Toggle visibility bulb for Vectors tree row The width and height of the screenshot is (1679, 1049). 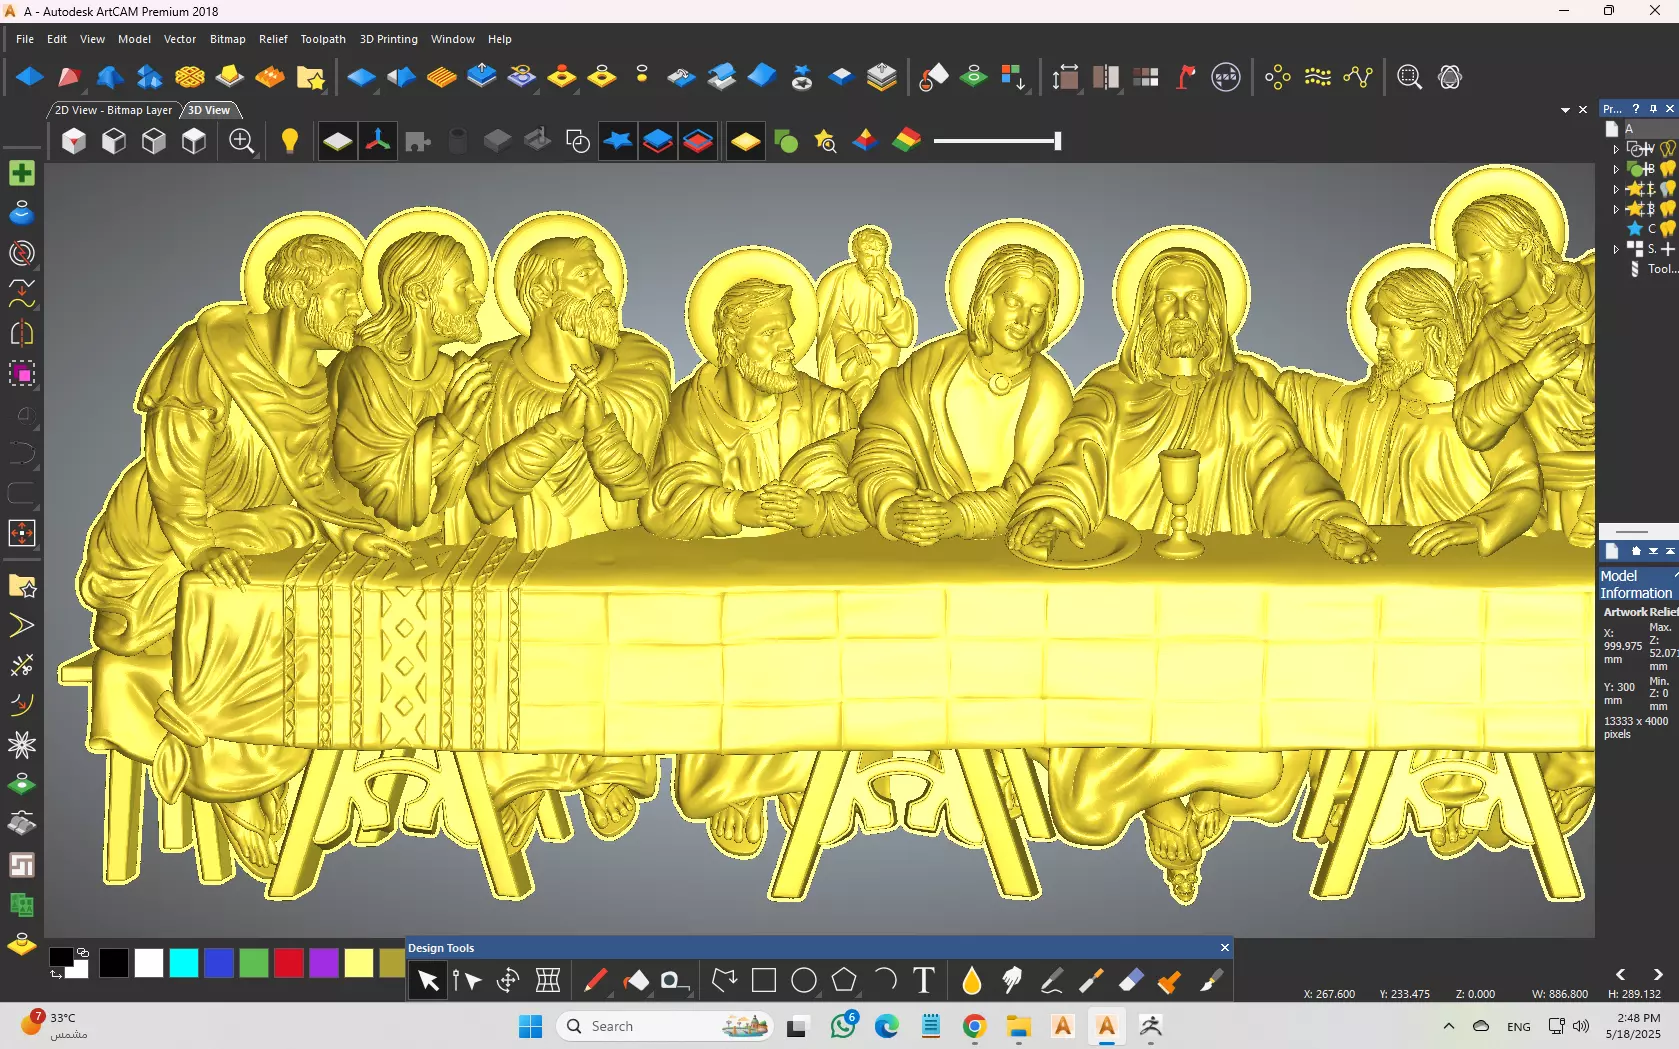(x=1668, y=149)
